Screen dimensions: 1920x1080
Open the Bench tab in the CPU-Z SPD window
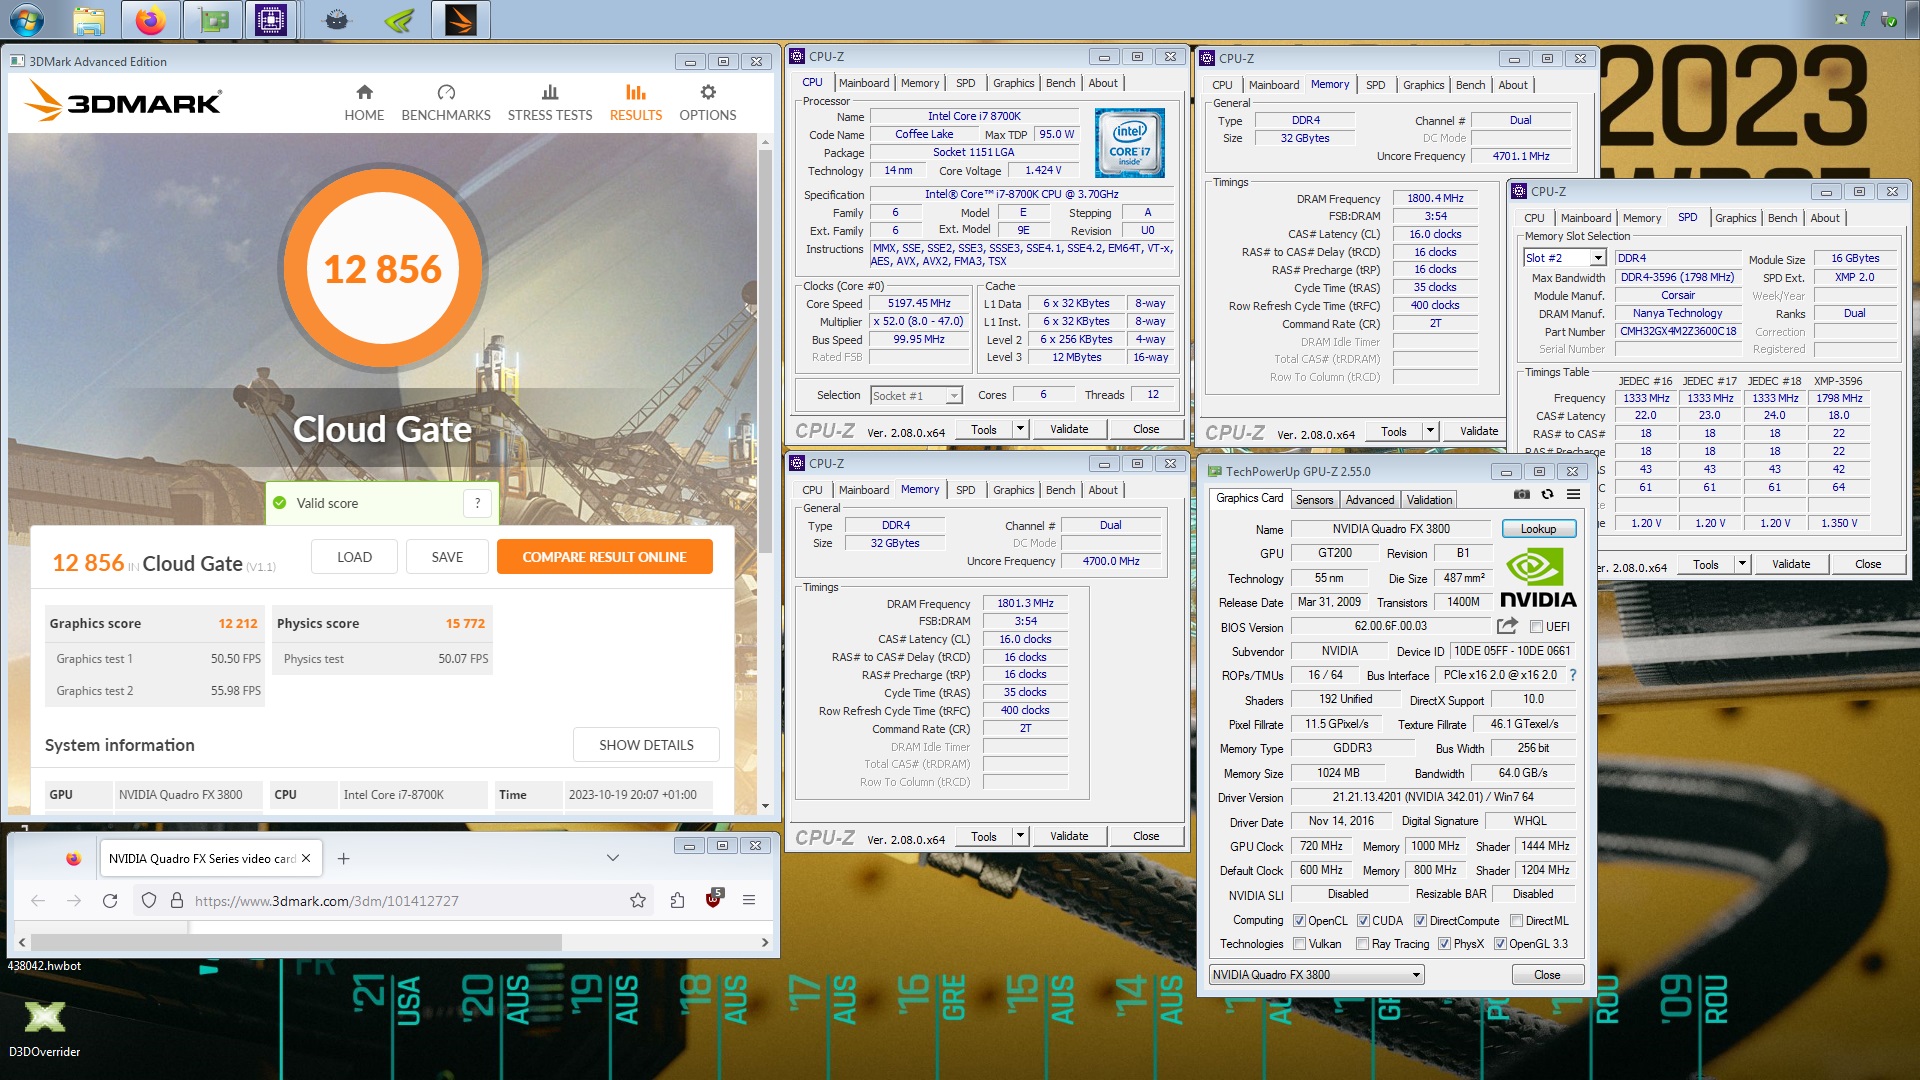tap(1782, 218)
